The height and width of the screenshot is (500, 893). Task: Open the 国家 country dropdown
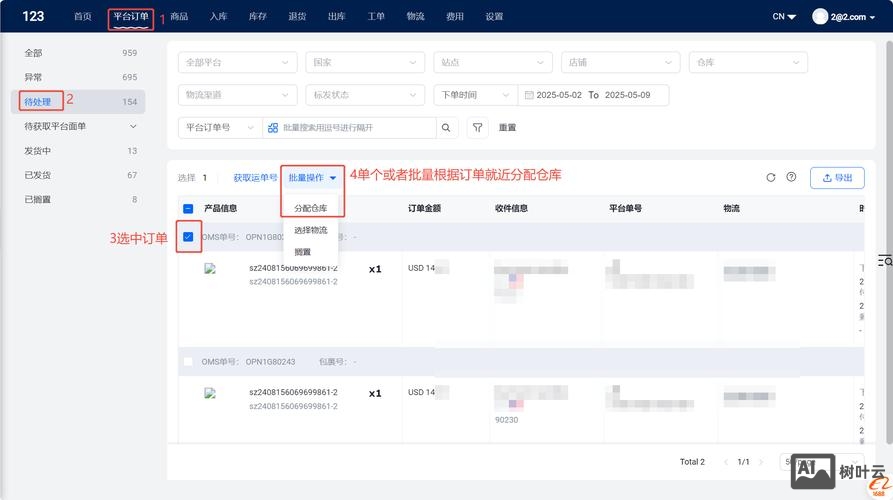click(x=365, y=62)
